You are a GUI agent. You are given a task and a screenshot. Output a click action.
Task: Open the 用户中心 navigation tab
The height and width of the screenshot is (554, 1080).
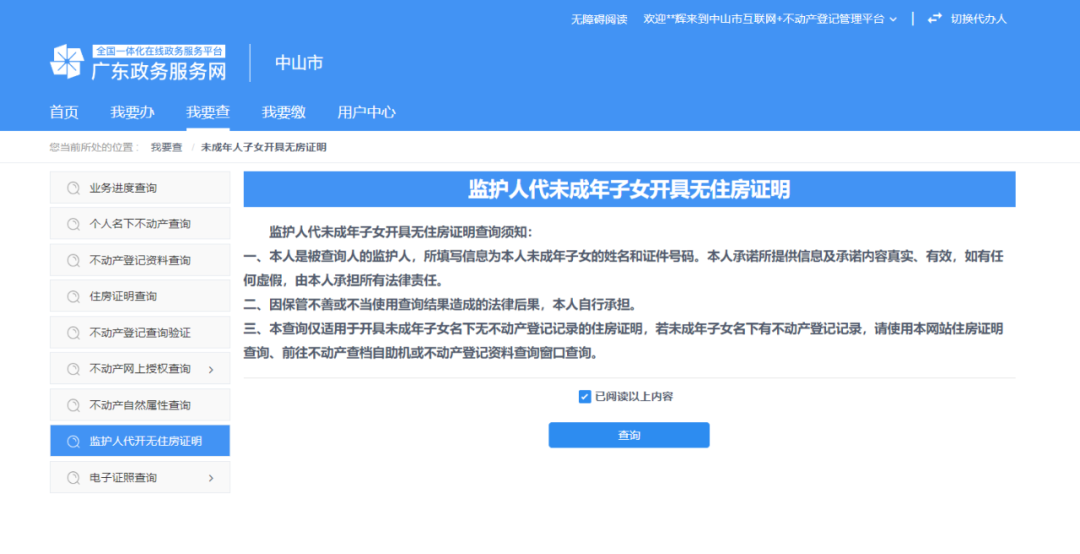click(366, 112)
